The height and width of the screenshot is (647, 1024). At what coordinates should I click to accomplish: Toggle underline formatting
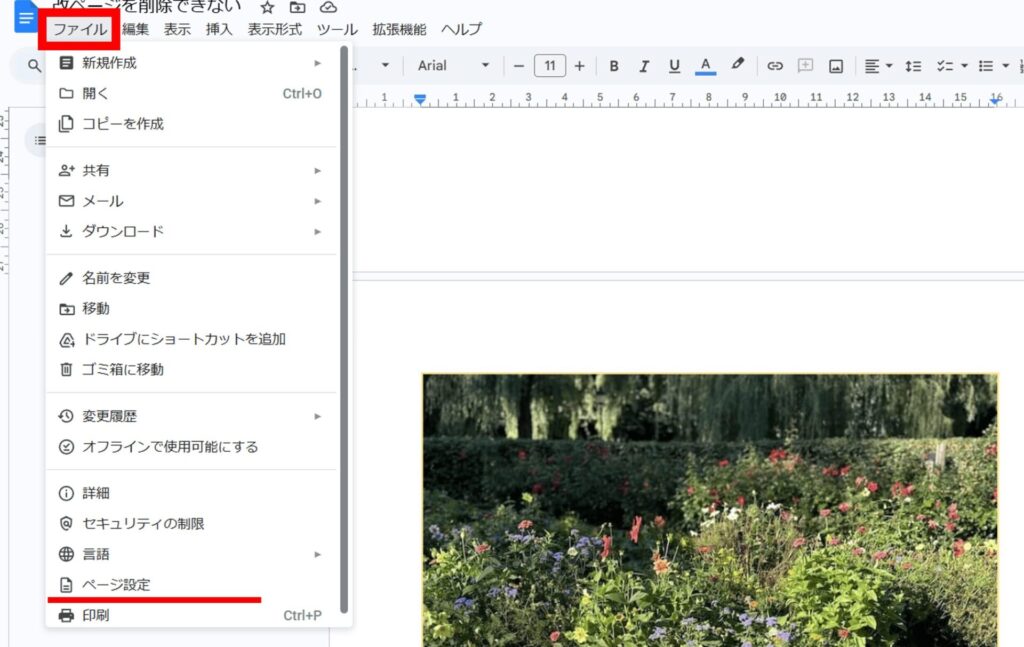[674, 66]
